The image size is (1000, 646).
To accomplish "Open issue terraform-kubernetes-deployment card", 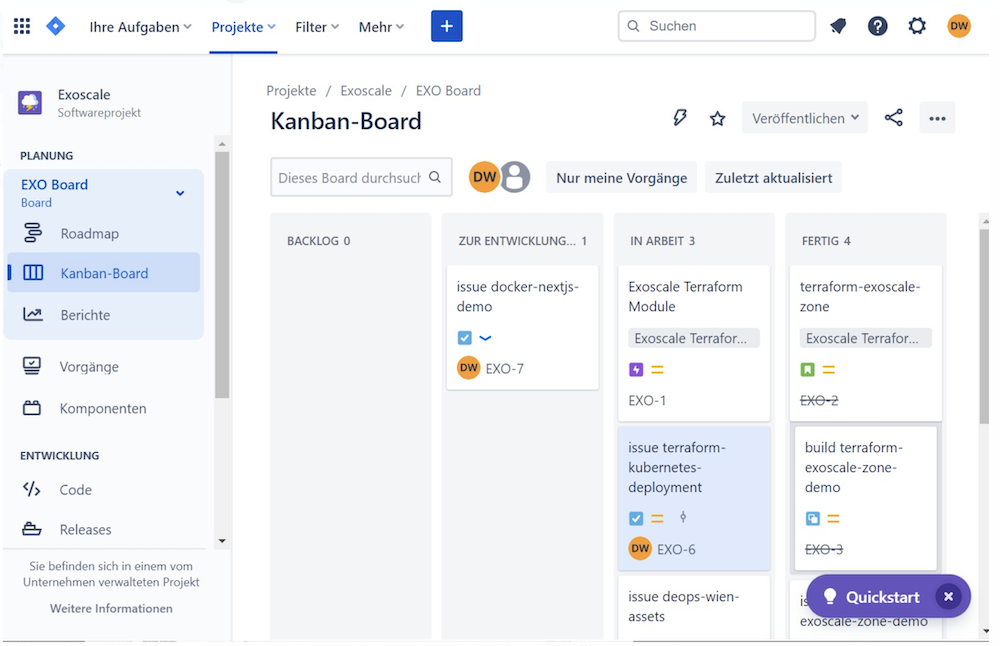I will pyautogui.click(x=694, y=498).
